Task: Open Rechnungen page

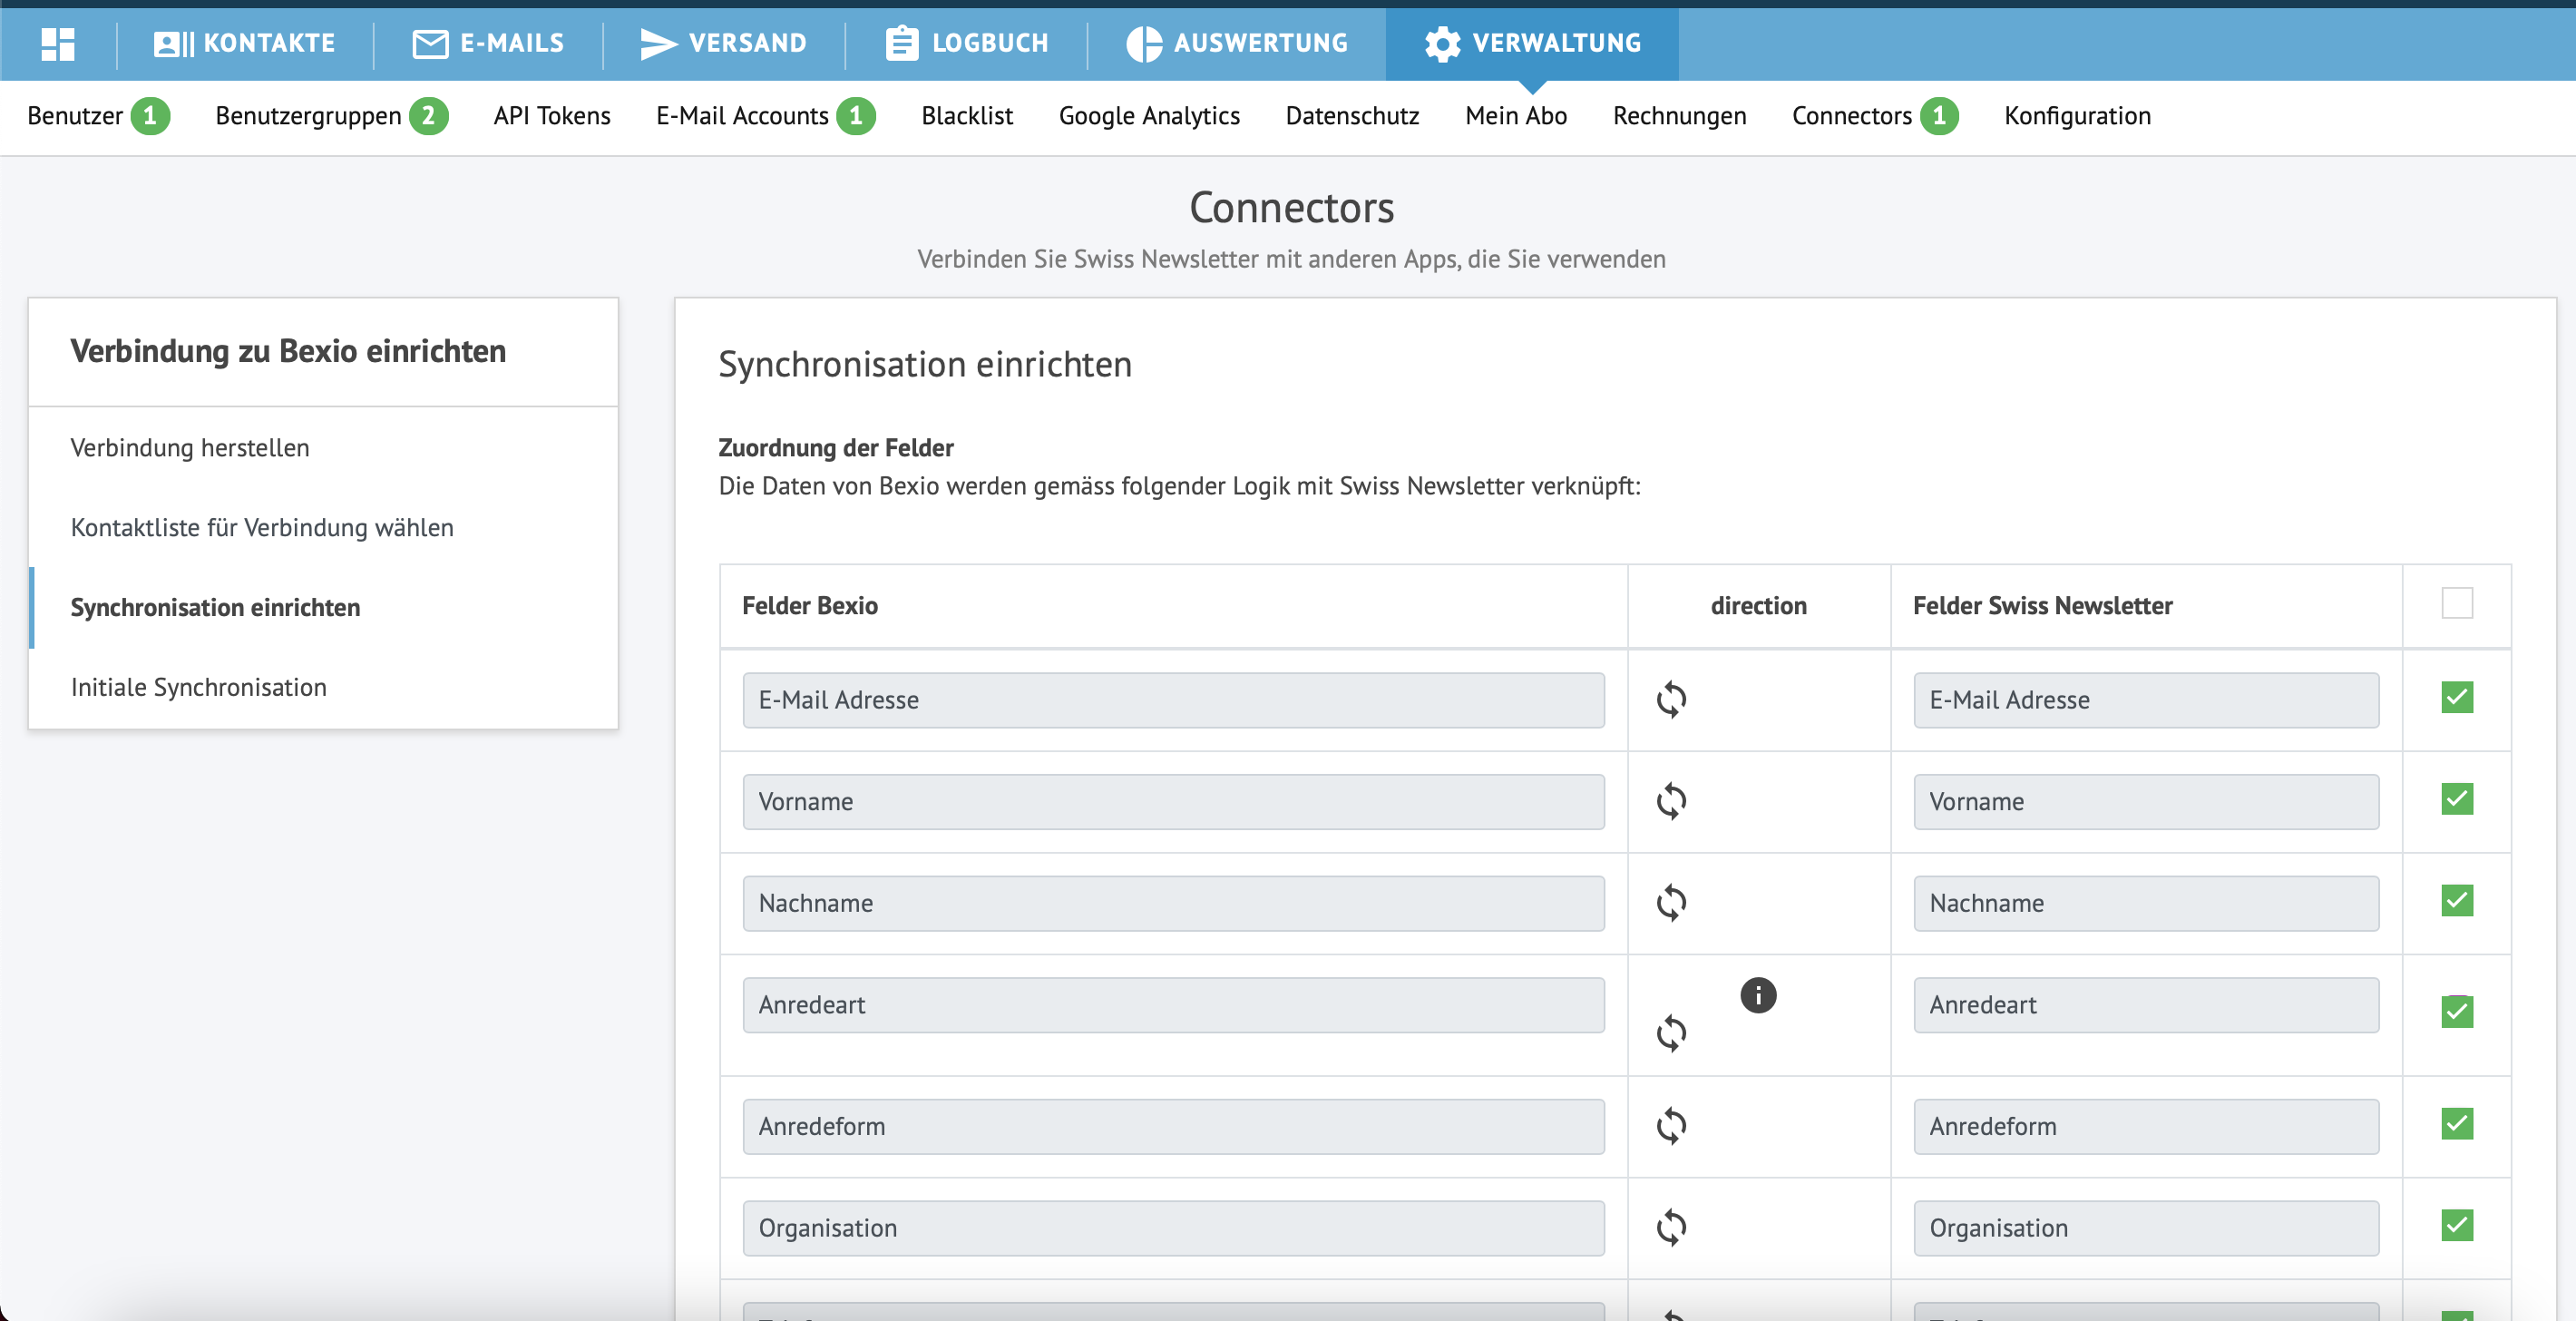Action: (x=1679, y=116)
